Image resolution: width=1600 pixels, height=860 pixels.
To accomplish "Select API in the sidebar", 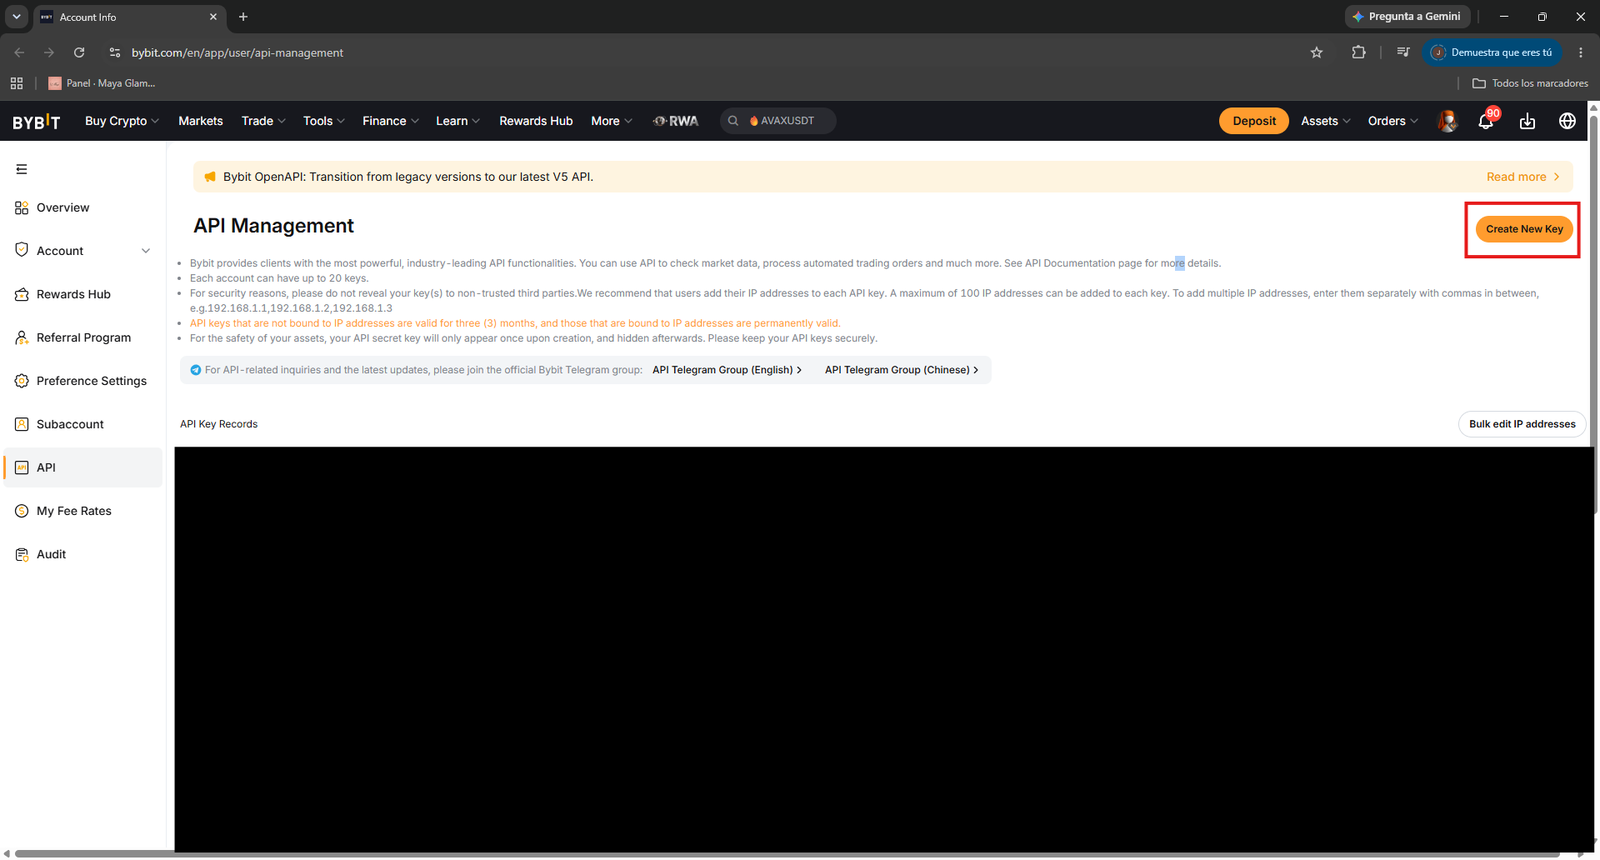I will pyautogui.click(x=83, y=467).
